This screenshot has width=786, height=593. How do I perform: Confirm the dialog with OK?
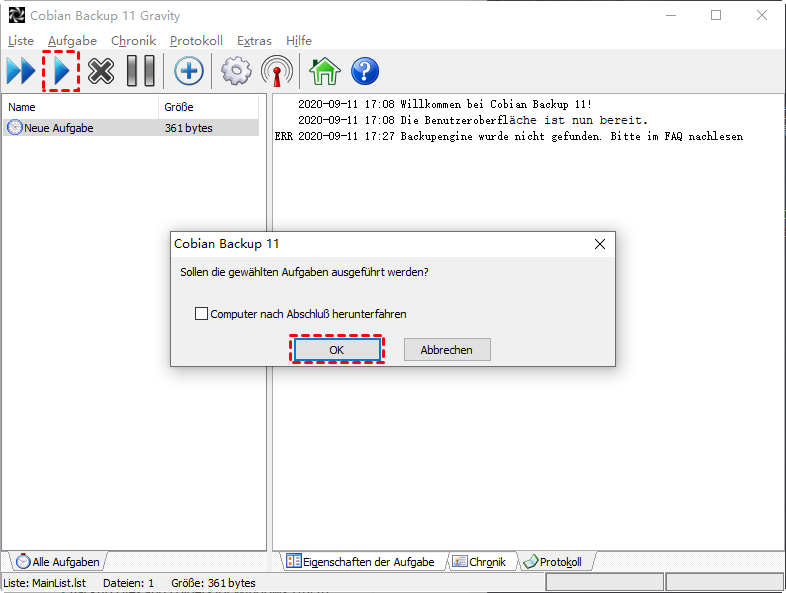(337, 349)
